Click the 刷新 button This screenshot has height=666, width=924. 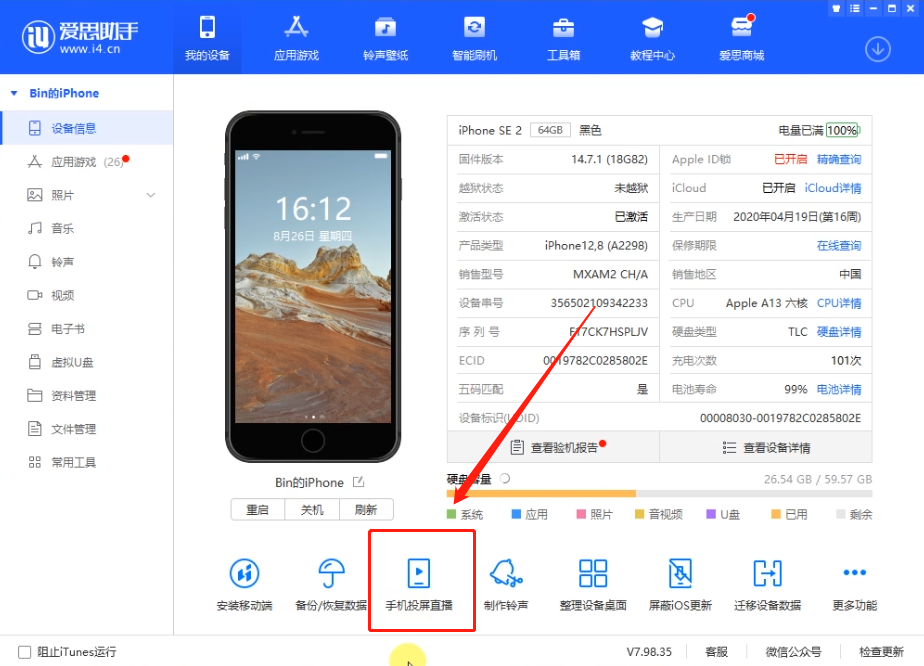366,510
